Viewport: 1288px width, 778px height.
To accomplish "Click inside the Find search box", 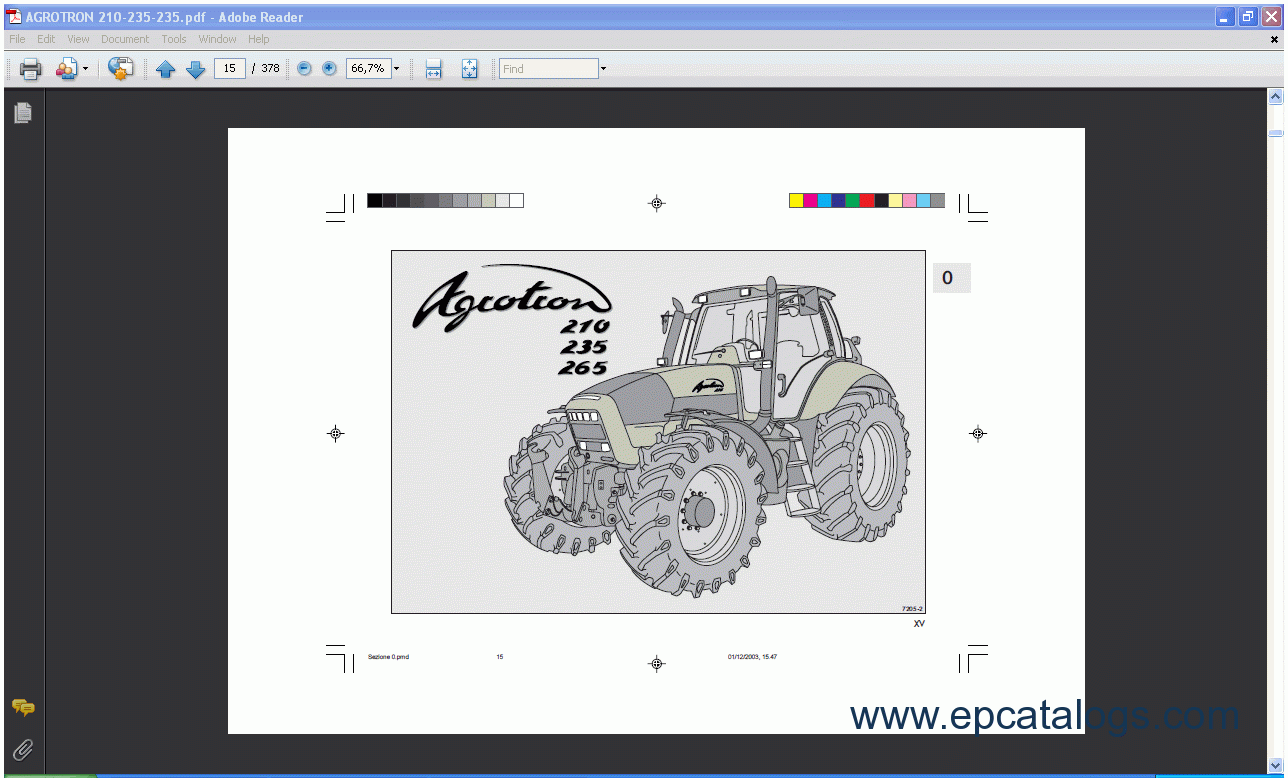I will pyautogui.click(x=548, y=69).
